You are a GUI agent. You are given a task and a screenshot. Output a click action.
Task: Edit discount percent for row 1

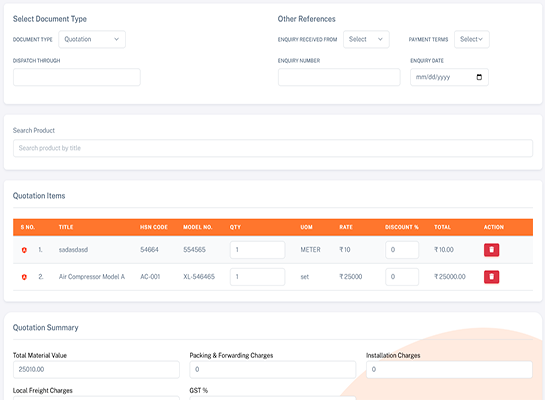[402, 250]
